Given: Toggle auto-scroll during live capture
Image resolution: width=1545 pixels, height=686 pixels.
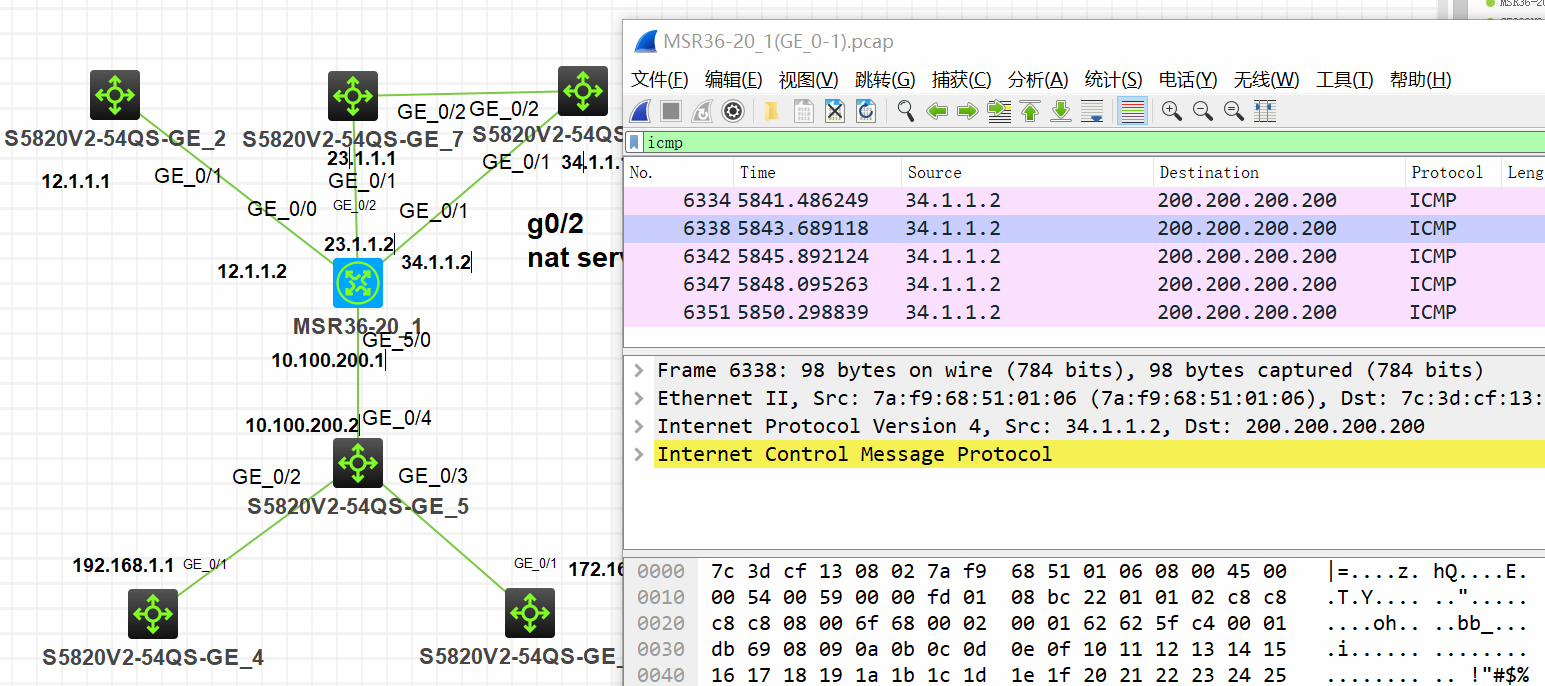Looking at the screenshot, I should (1093, 111).
